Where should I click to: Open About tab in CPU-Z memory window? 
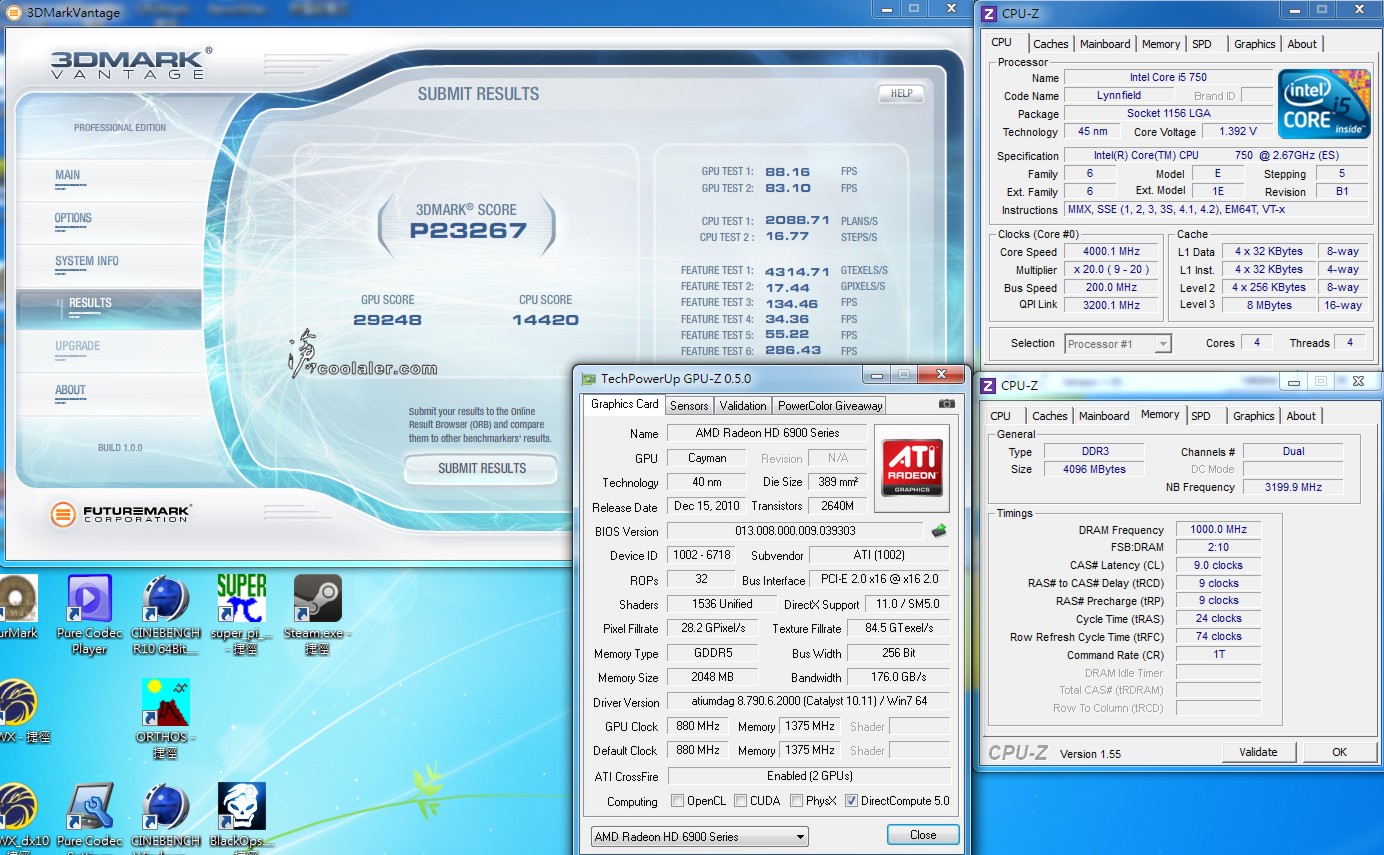click(x=1301, y=415)
